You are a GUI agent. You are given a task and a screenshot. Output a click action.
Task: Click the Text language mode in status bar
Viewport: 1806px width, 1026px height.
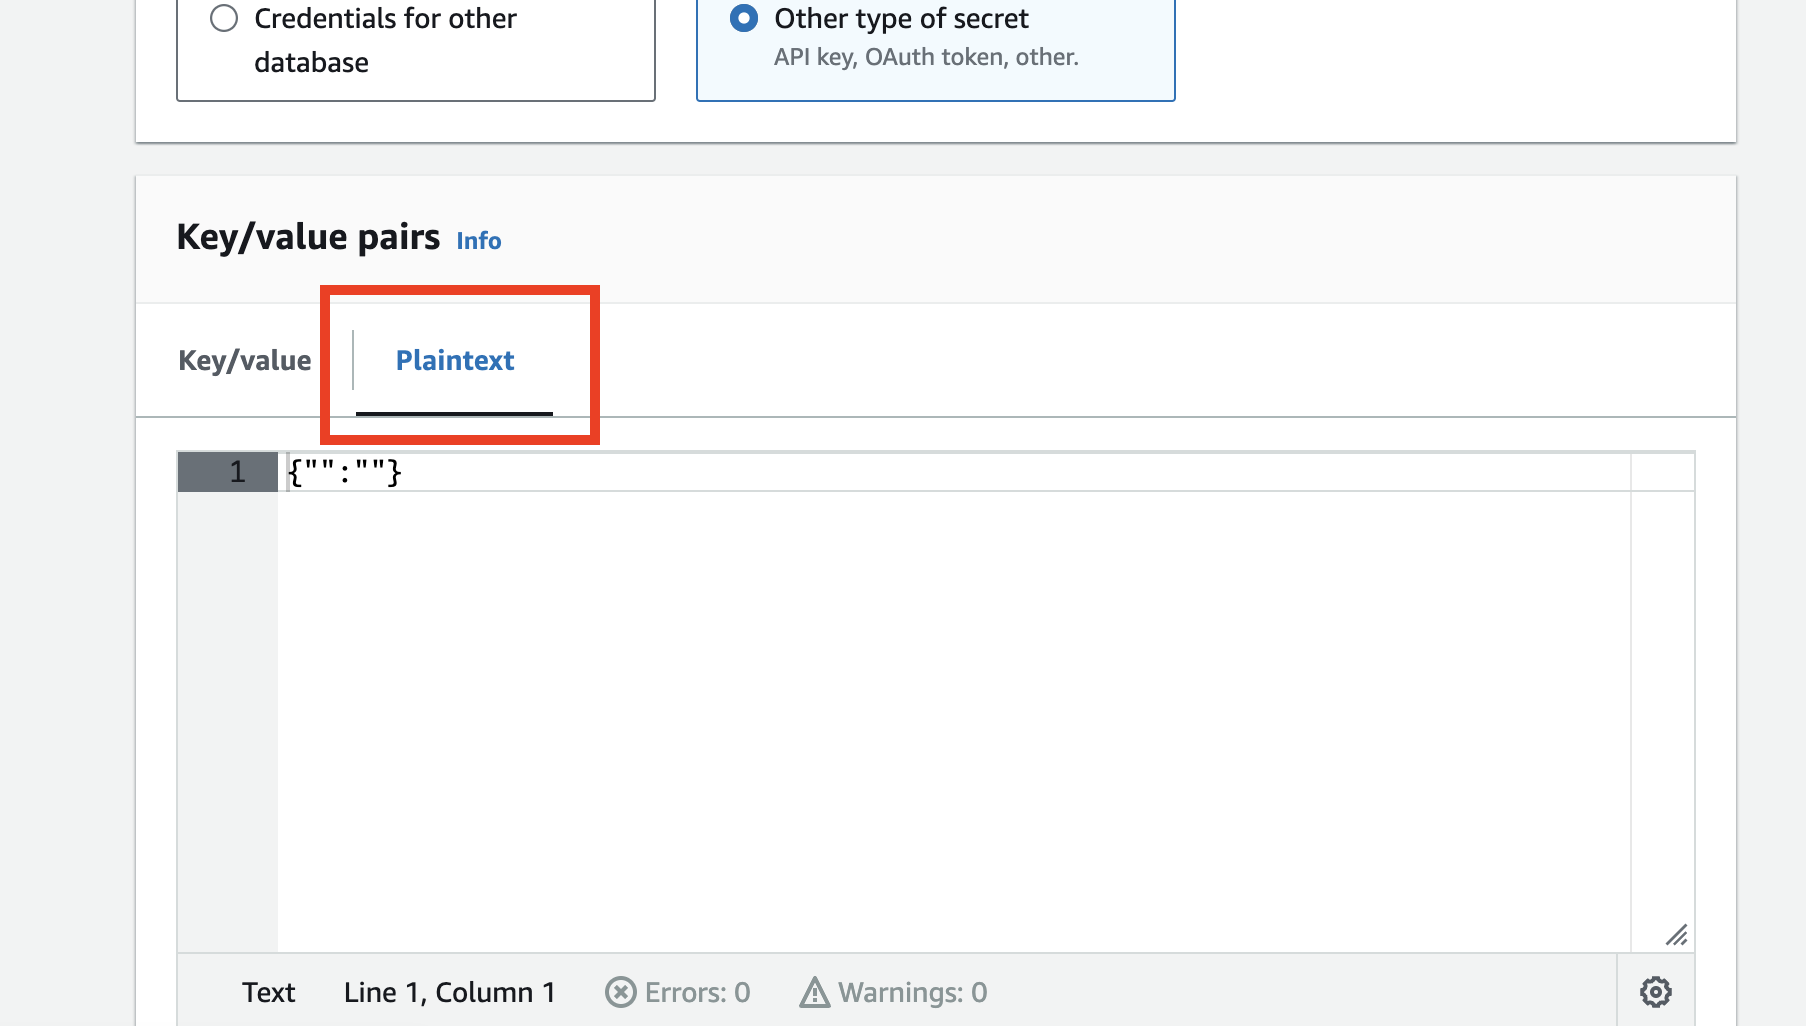coord(268,992)
